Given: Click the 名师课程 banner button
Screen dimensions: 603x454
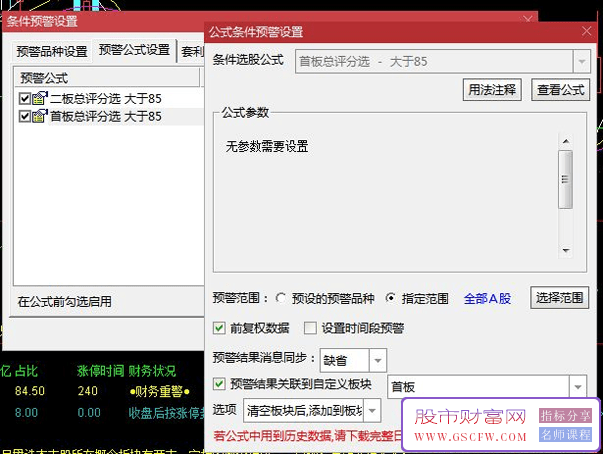Looking at the screenshot, I should [x=565, y=435].
